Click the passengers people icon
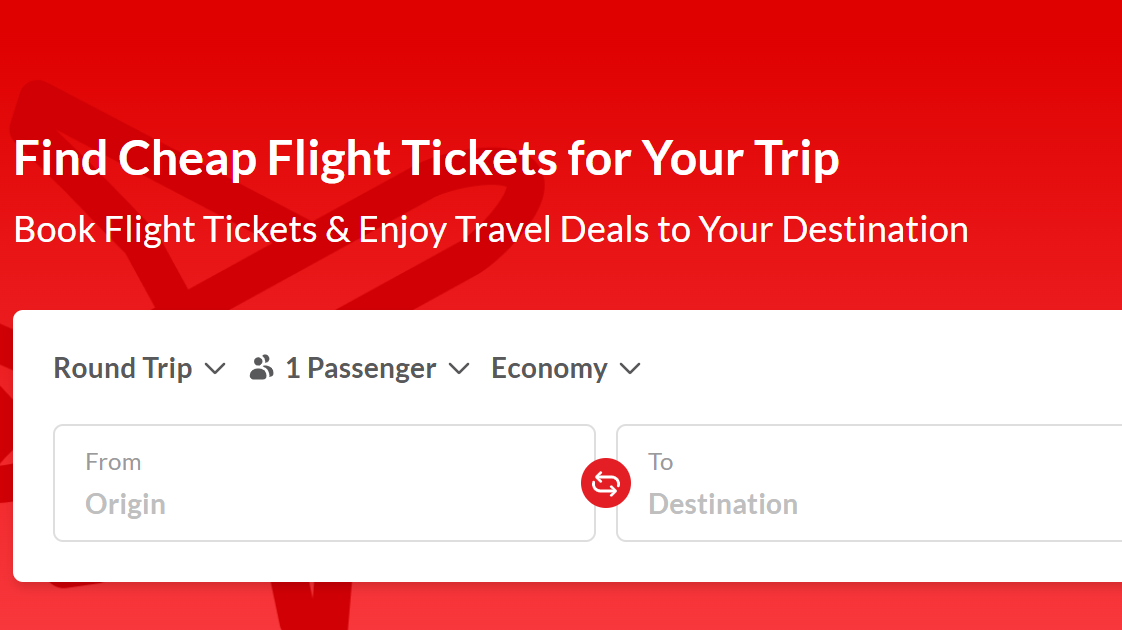 point(262,368)
